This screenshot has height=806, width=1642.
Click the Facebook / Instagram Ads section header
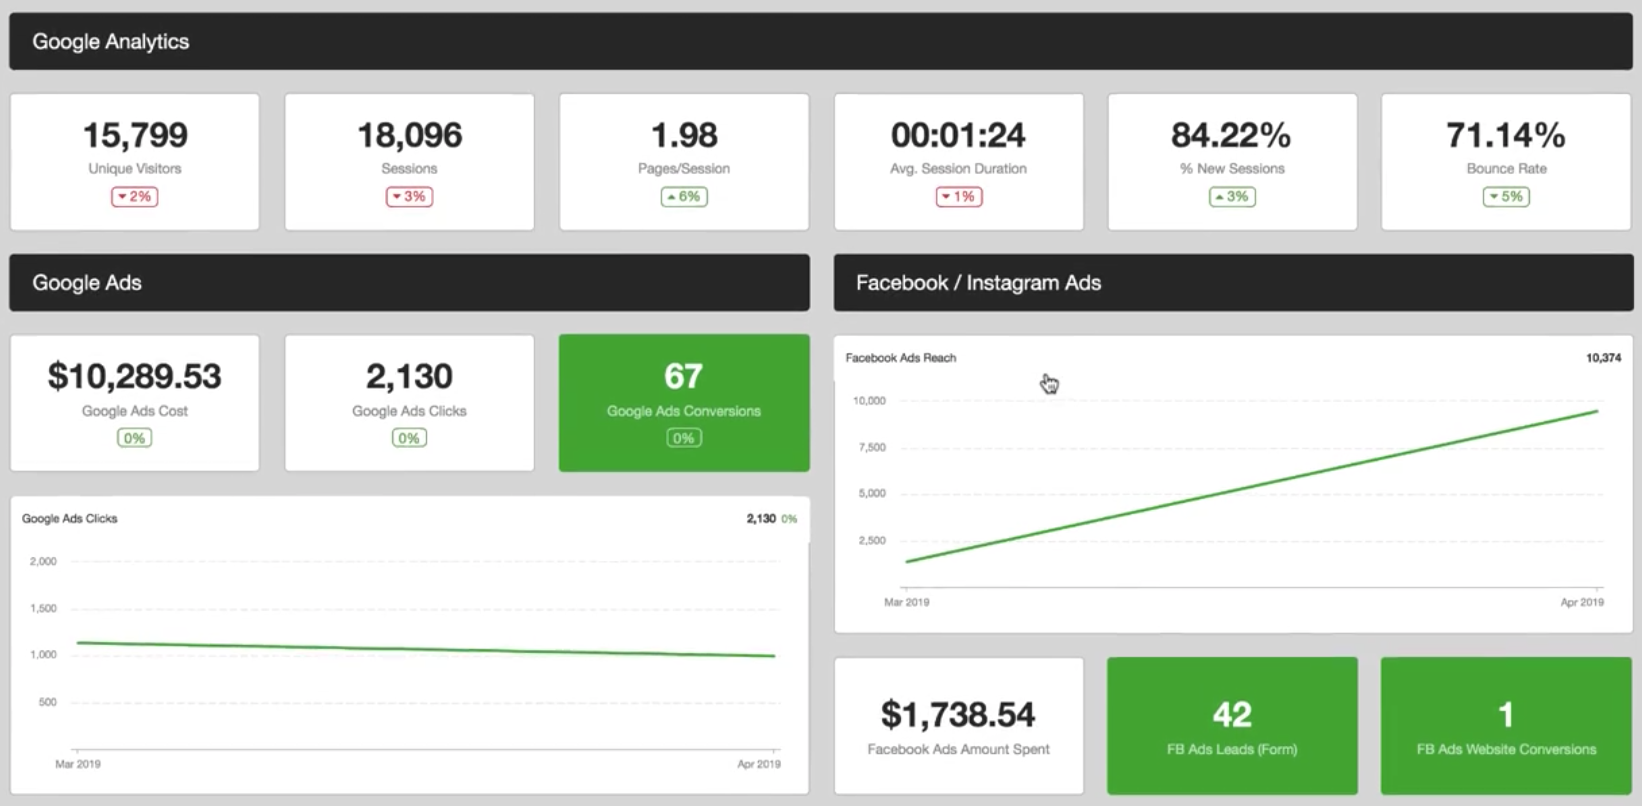click(x=1233, y=282)
